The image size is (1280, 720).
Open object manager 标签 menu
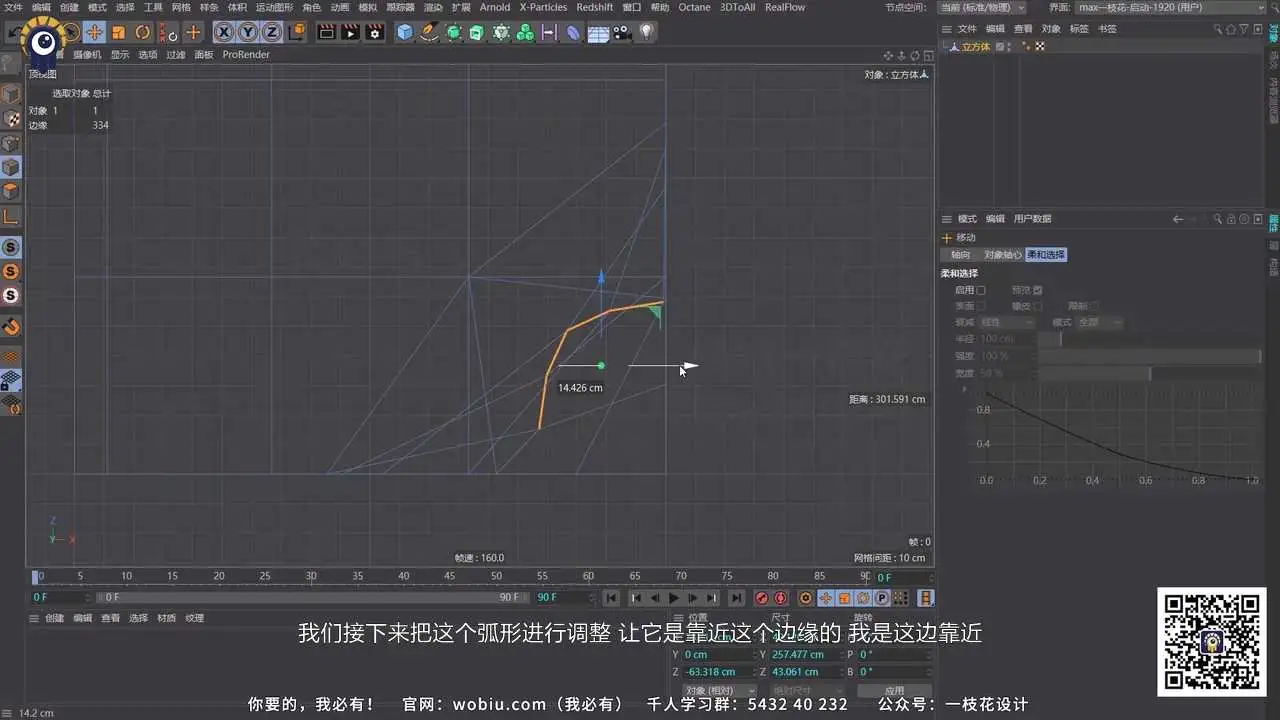[x=1079, y=29]
